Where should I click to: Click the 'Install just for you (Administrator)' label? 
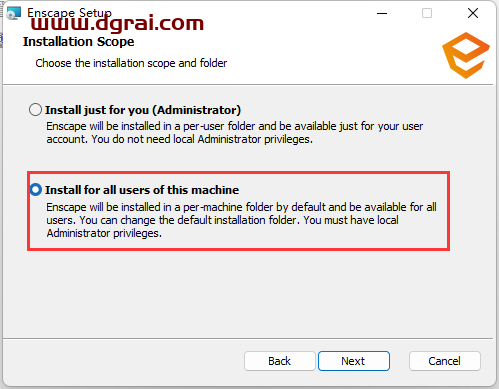143,110
